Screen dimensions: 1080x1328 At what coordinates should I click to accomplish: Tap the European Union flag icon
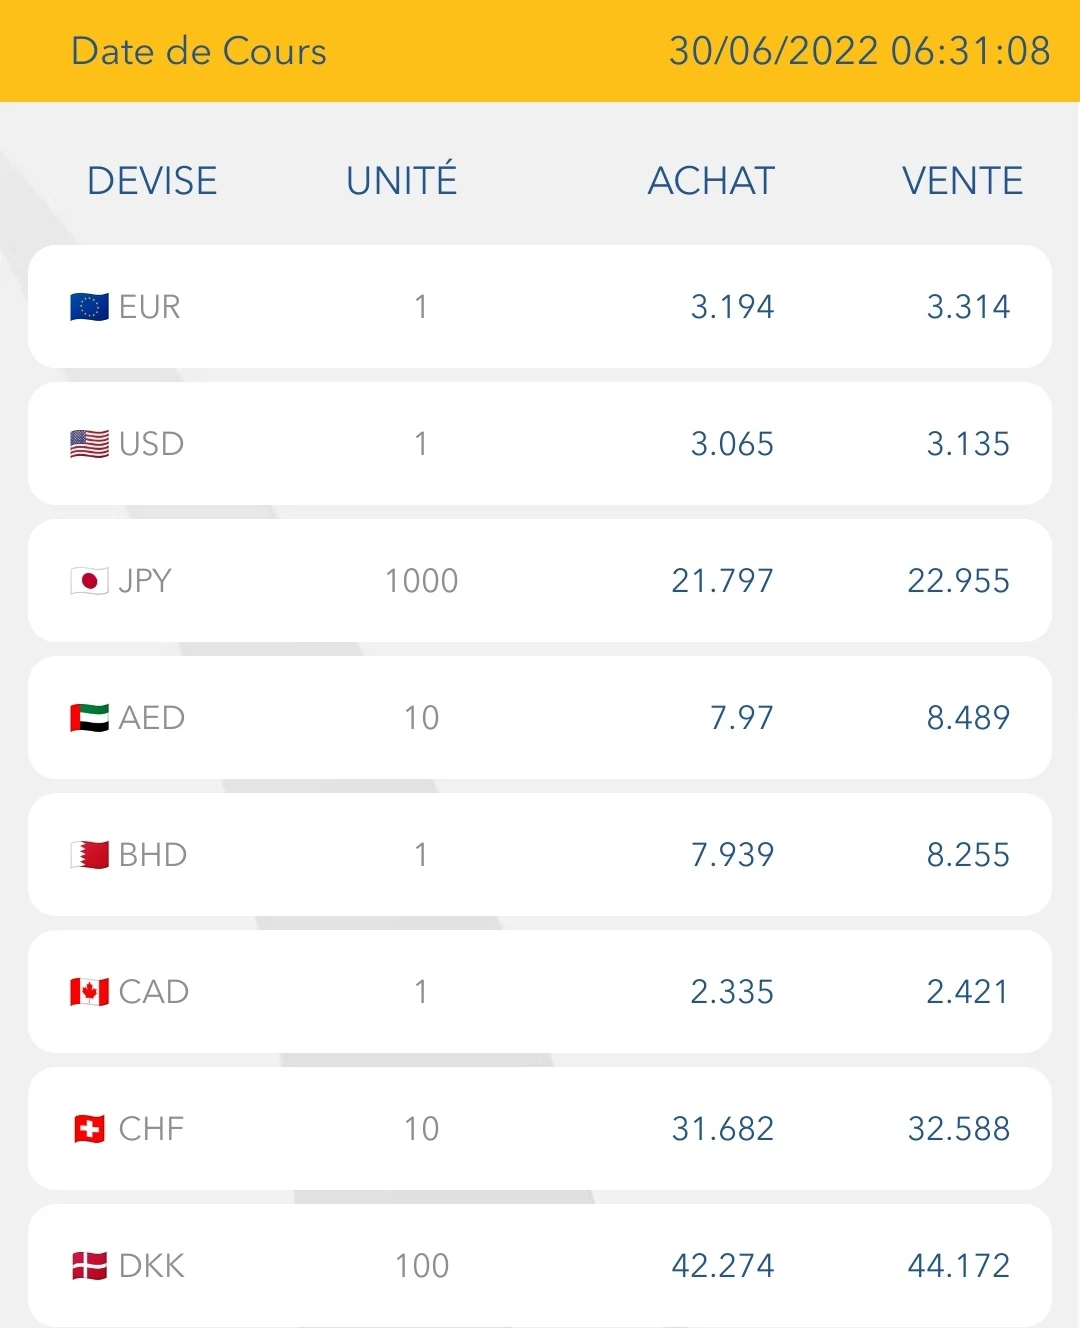pos(89,307)
